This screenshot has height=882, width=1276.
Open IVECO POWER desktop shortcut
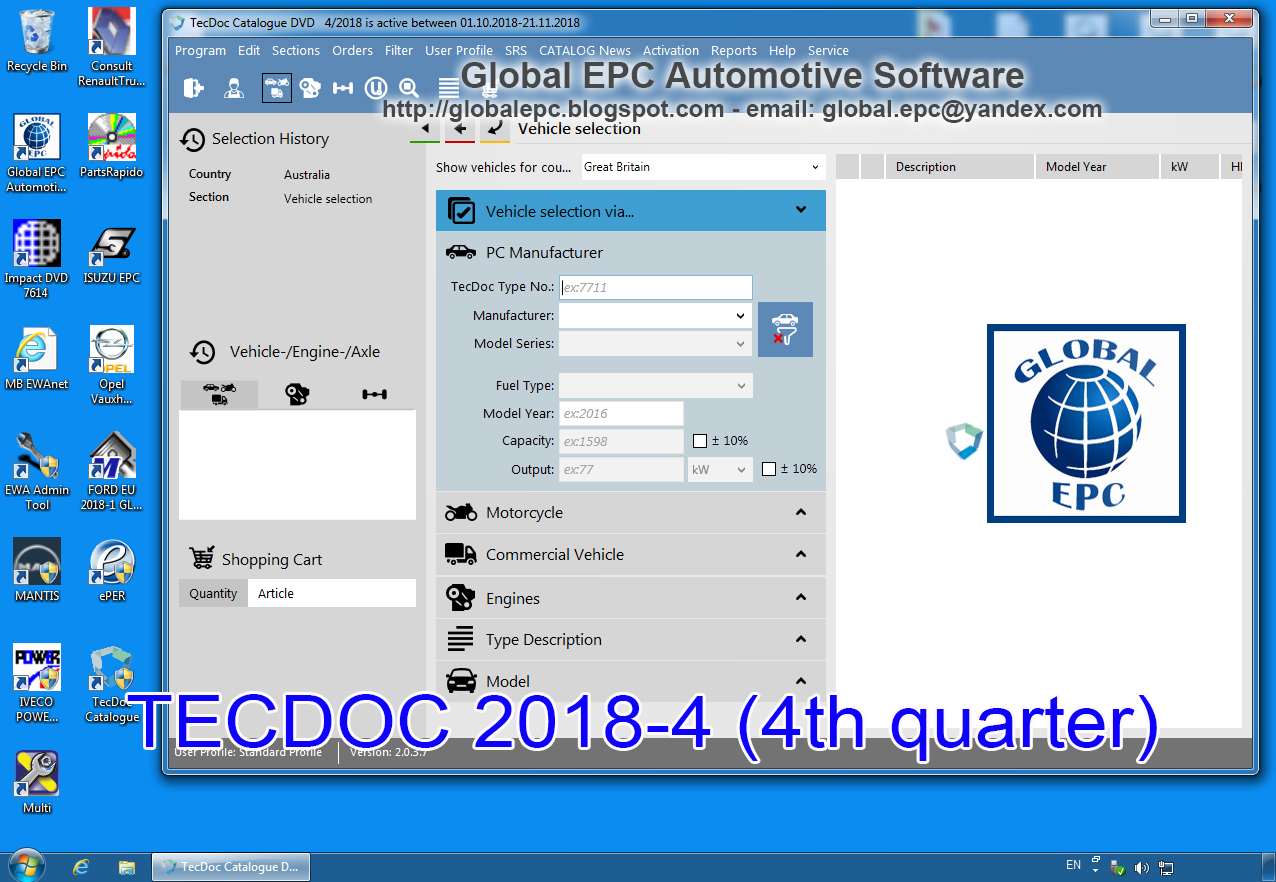click(x=36, y=683)
